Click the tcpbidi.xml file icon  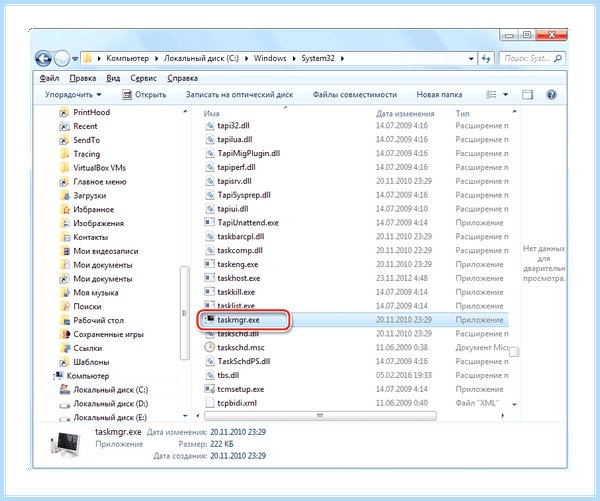tap(210, 403)
